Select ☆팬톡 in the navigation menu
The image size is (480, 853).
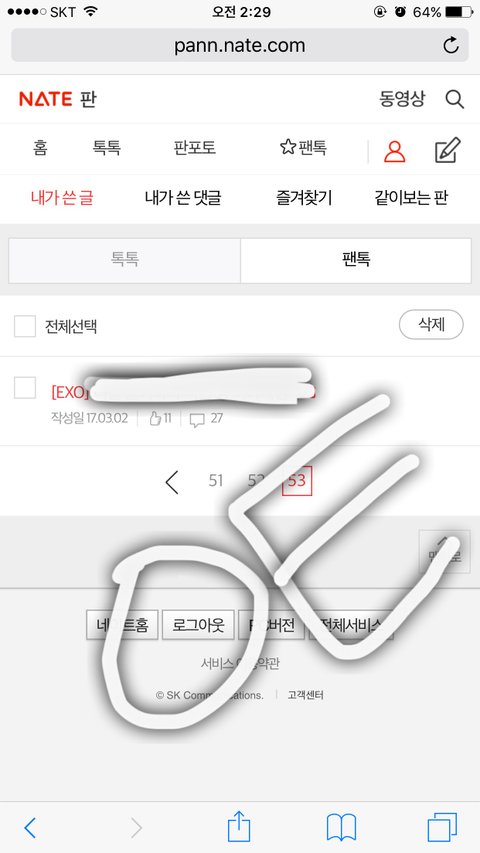pyautogui.click(x=303, y=147)
